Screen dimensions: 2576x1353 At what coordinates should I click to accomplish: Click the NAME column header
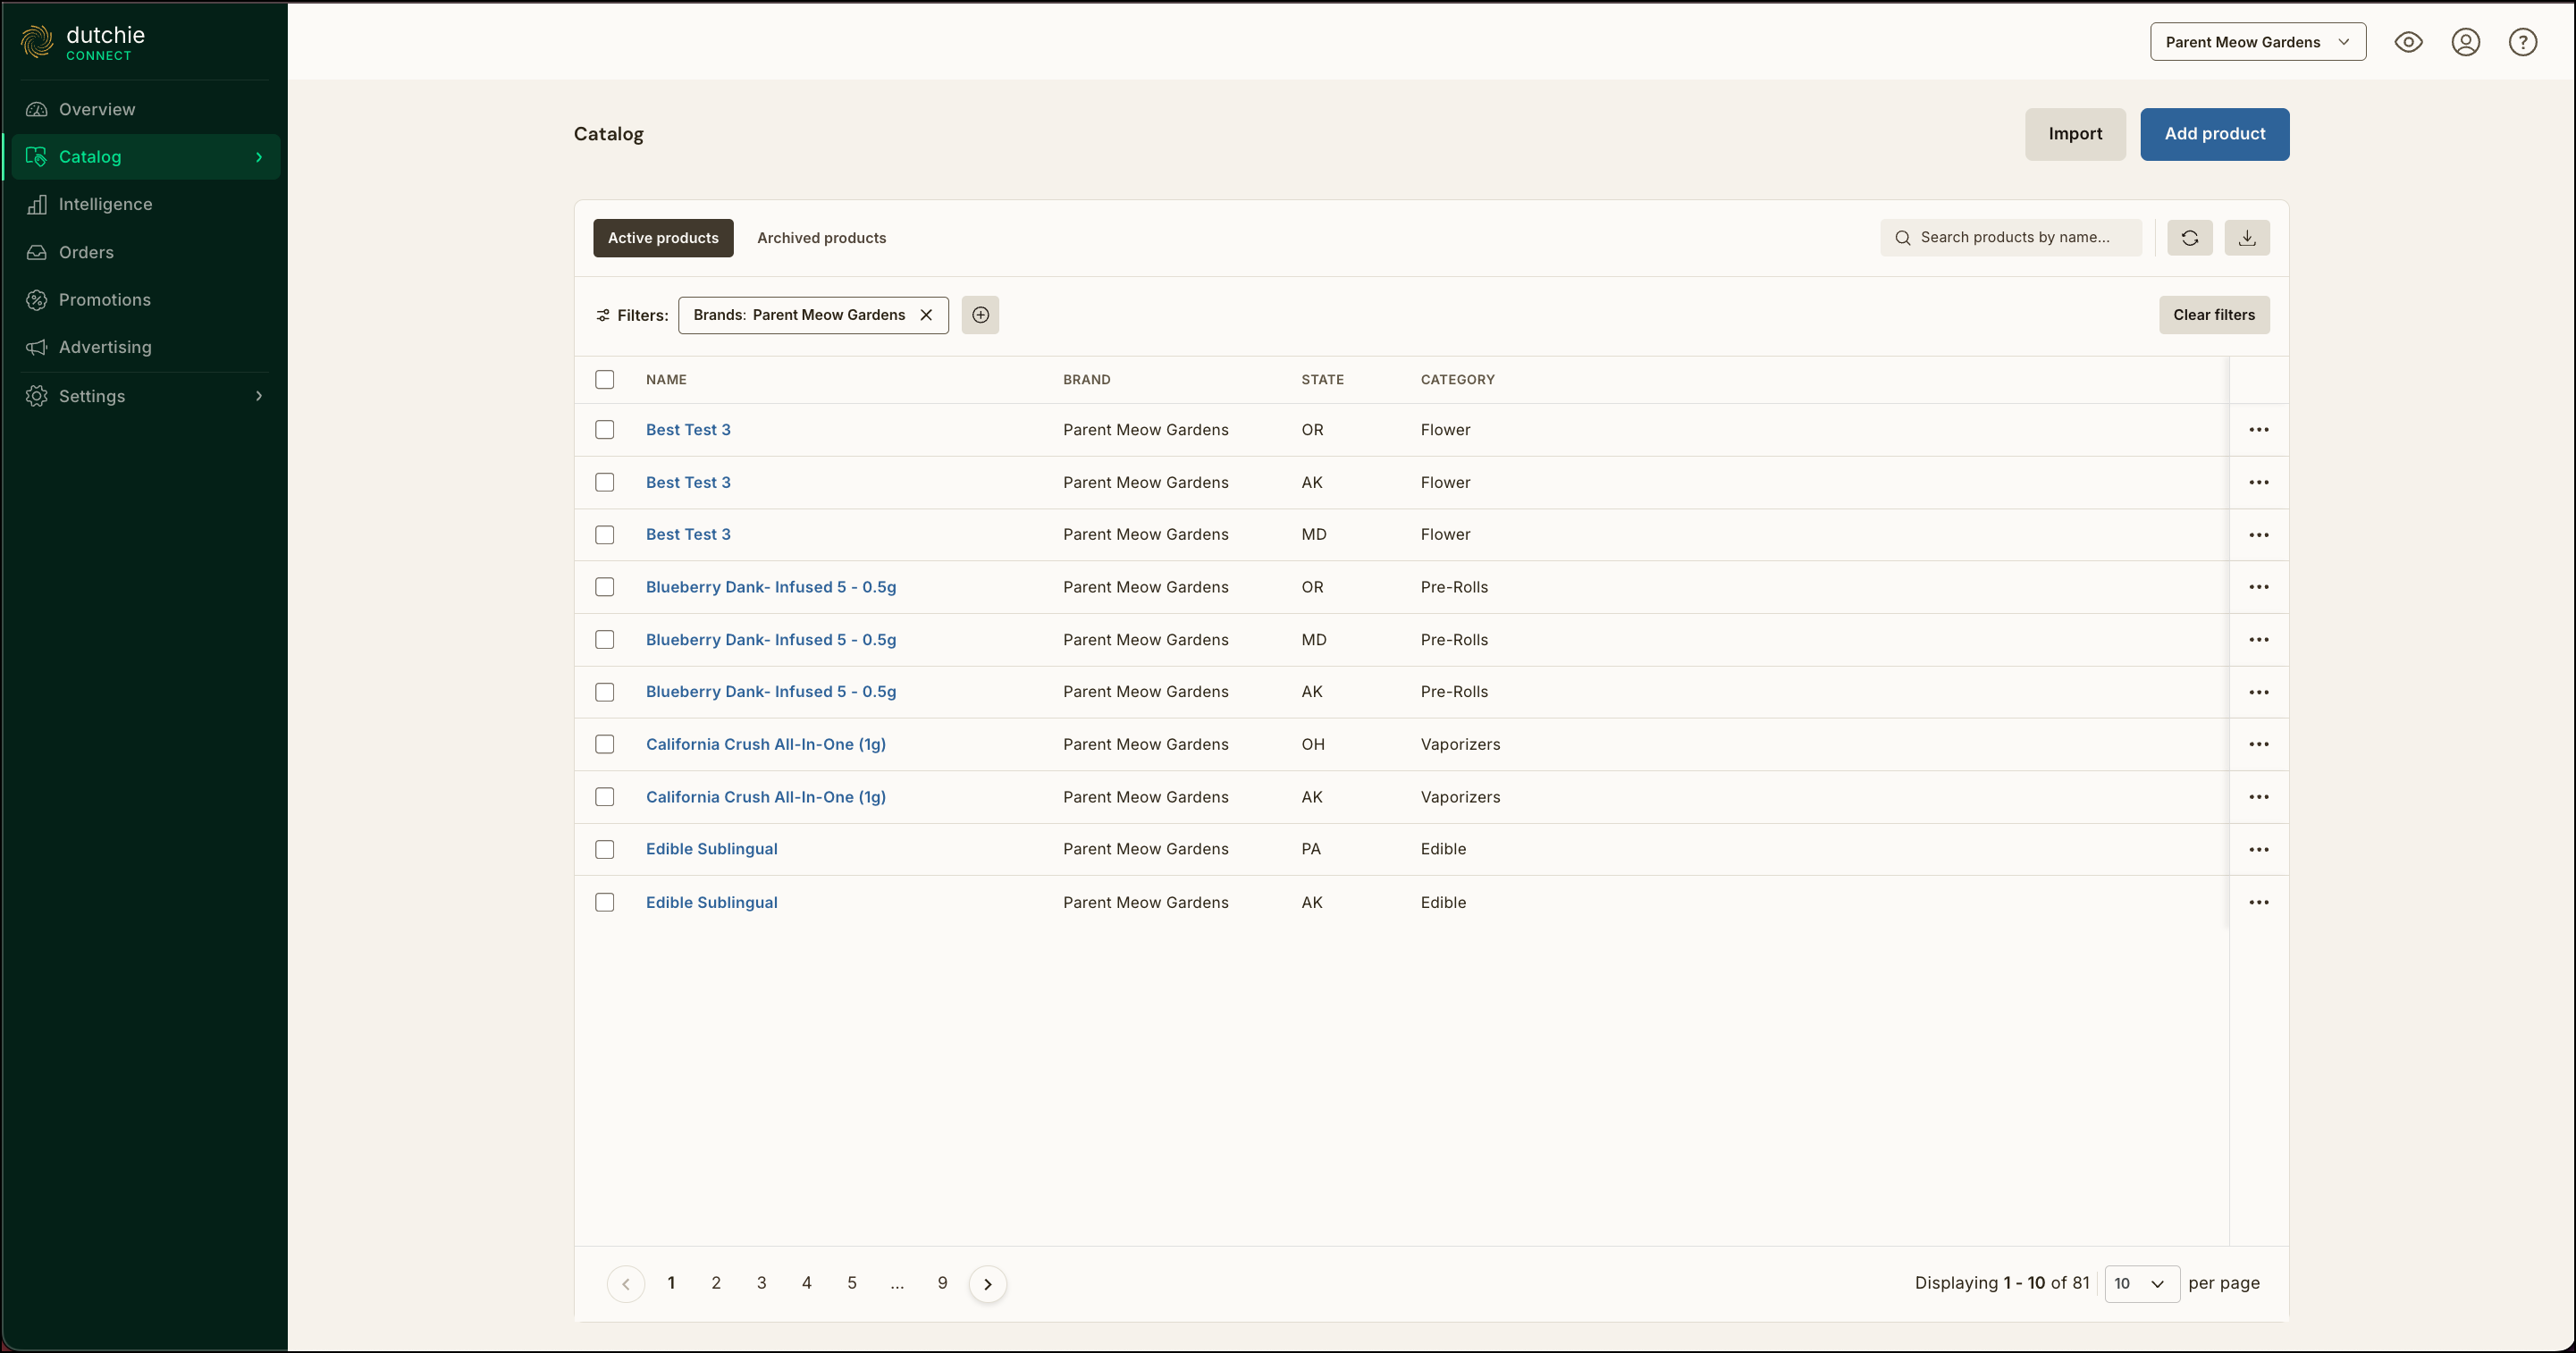[x=666, y=380]
